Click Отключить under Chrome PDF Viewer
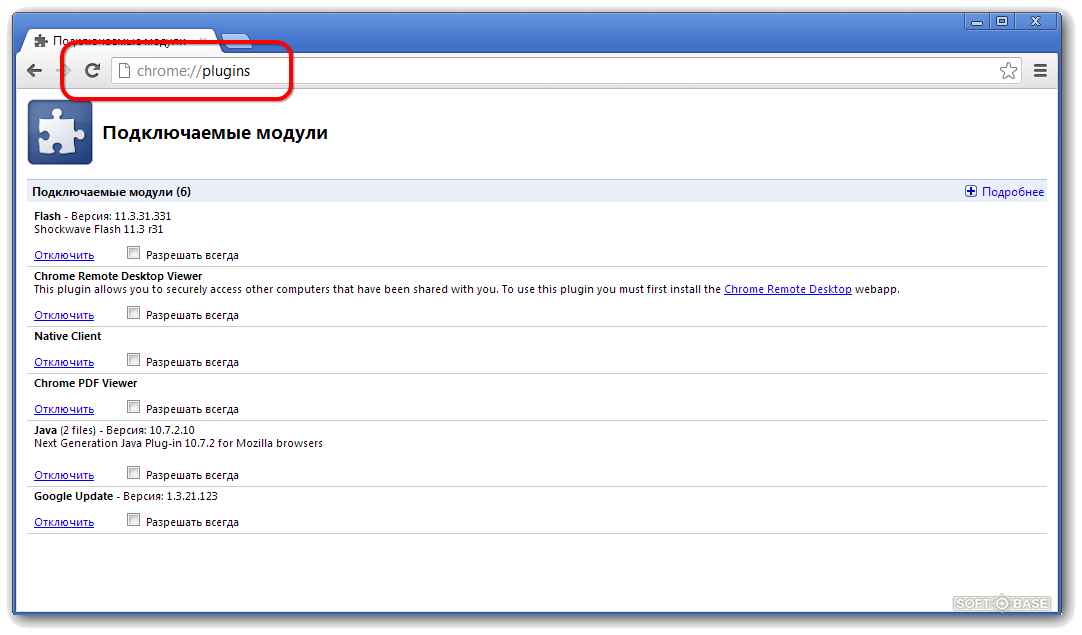This screenshot has width=1082, height=635. (63, 408)
